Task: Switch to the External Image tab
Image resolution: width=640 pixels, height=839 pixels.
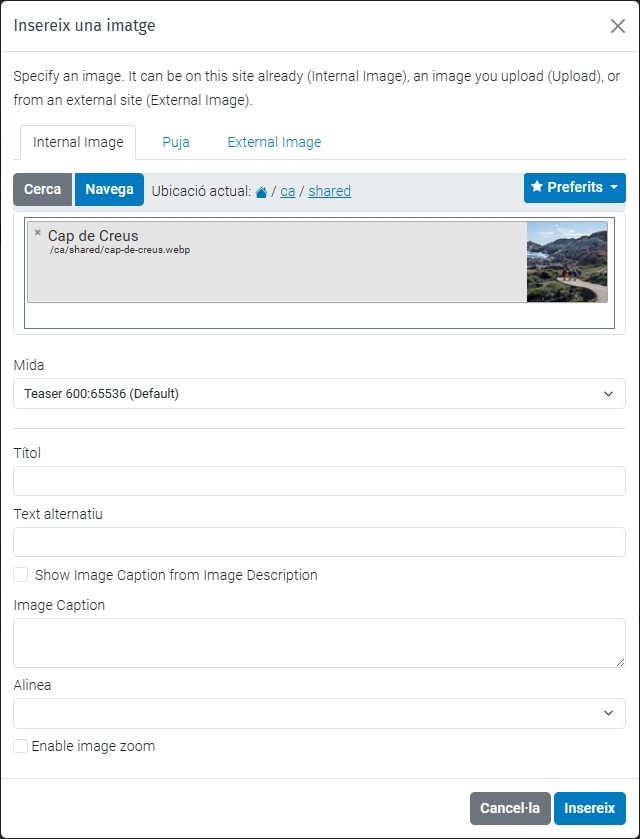Action: [274, 142]
